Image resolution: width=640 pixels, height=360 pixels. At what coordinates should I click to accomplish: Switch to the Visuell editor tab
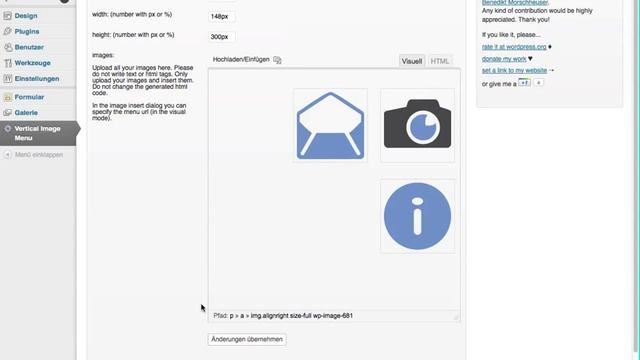(x=411, y=61)
